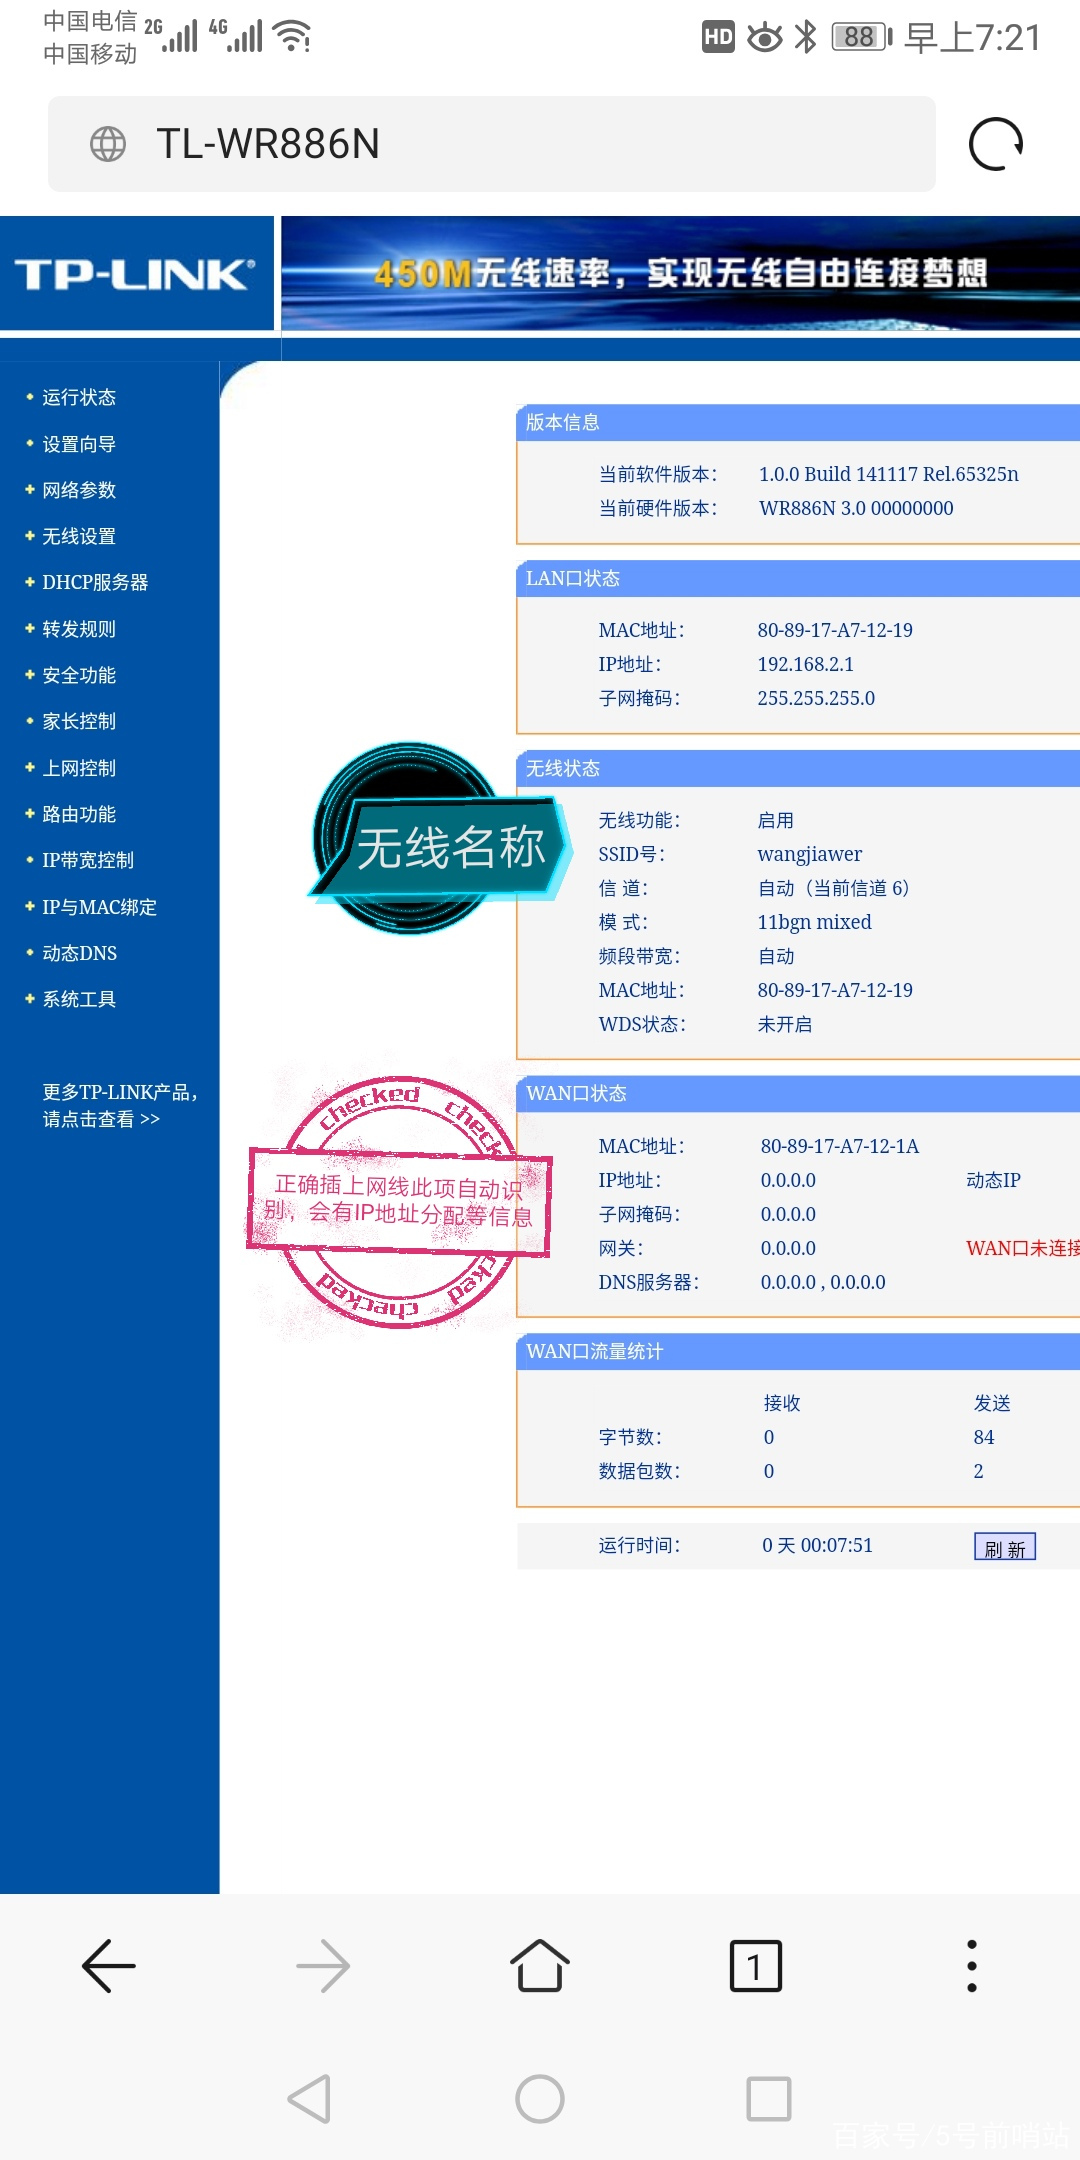The width and height of the screenshot is (1080, 2160).
Task: Expand 上网控制 menu
Action: tap(79, 768)
